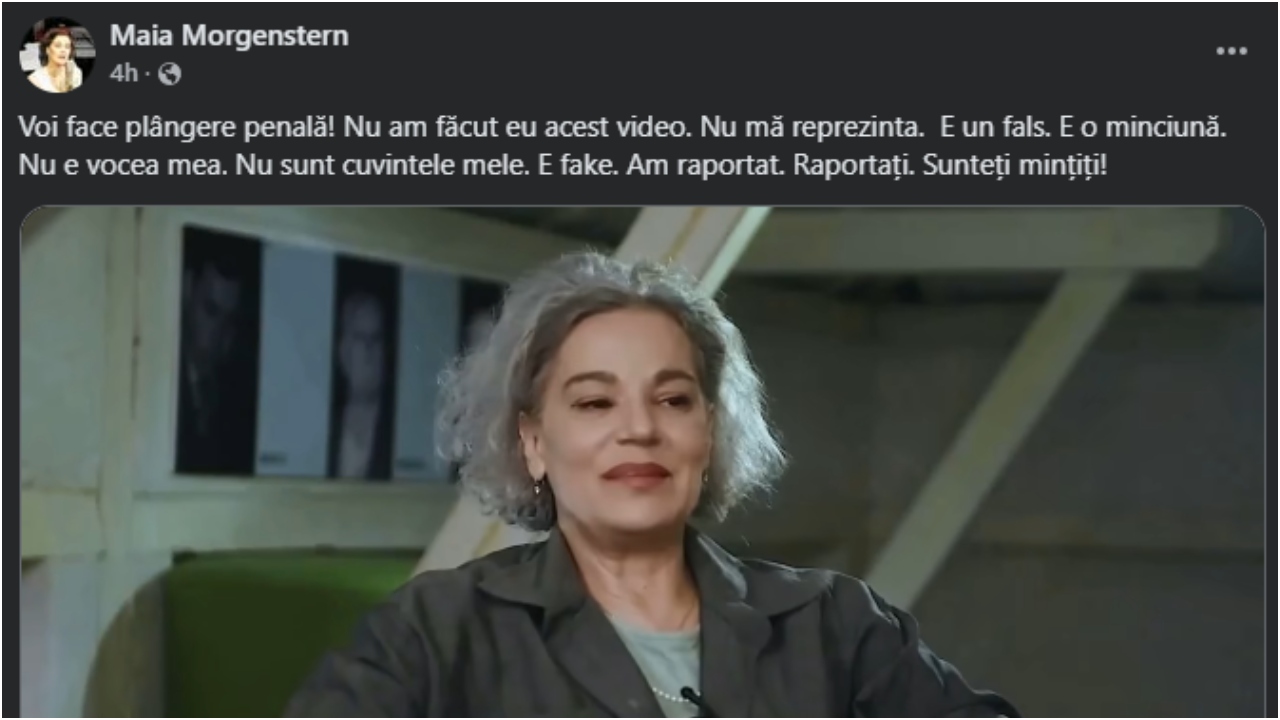Click the closing text "Sunteți mințiți!"

1015,165
